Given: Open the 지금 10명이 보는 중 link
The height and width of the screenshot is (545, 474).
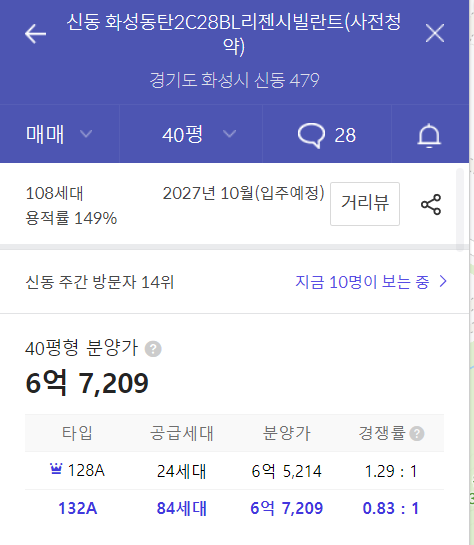Looking at the screenshot, I should tap(371, 282).
